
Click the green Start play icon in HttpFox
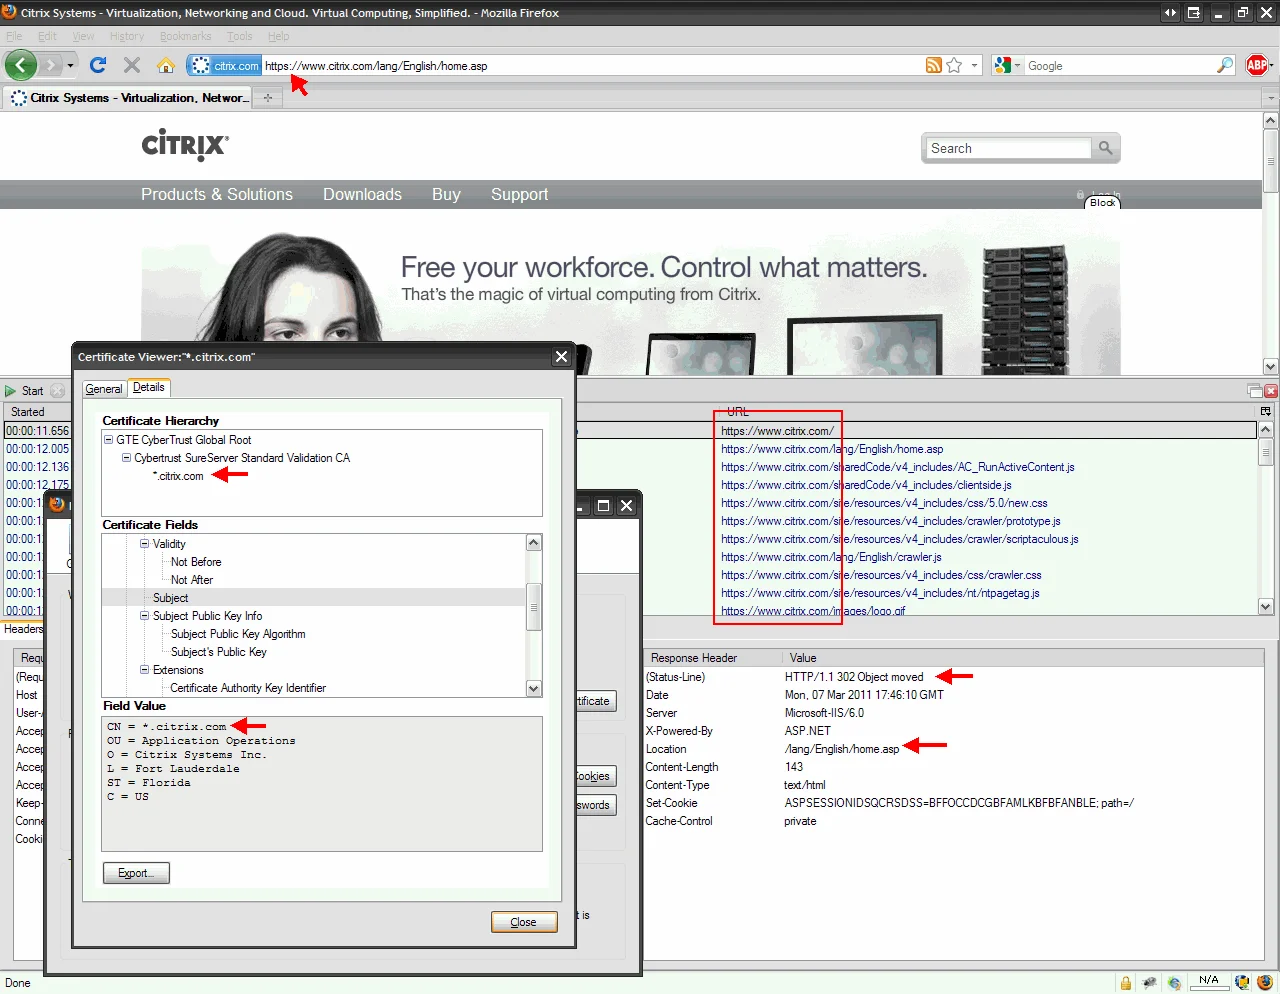(11, 391)
